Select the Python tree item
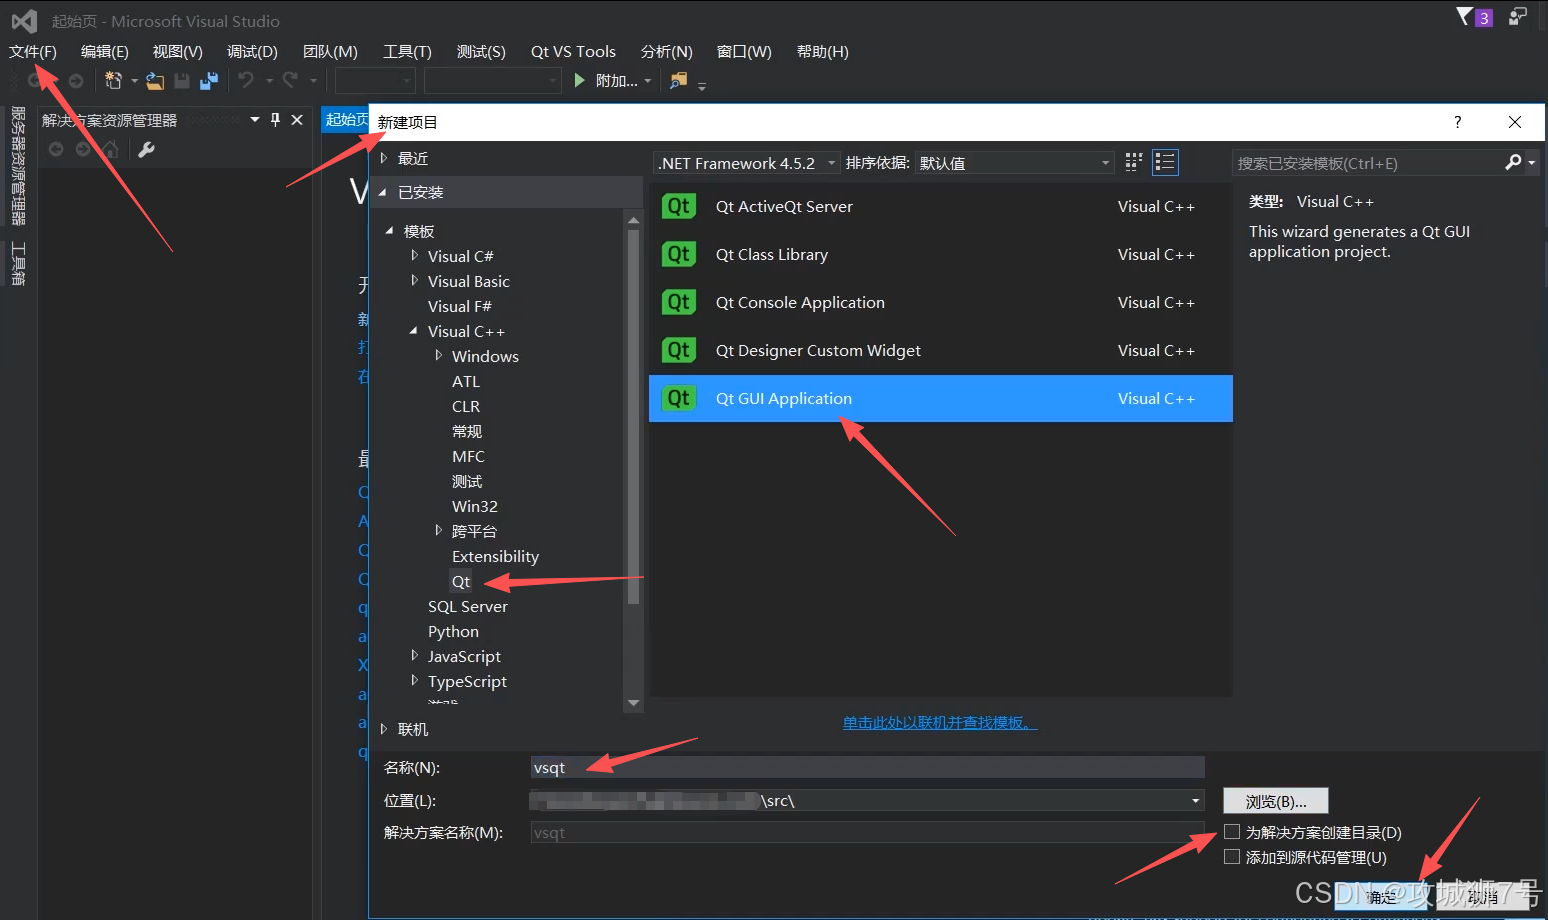The height and width of the screenshot is (920, 1548). [453, 631]
